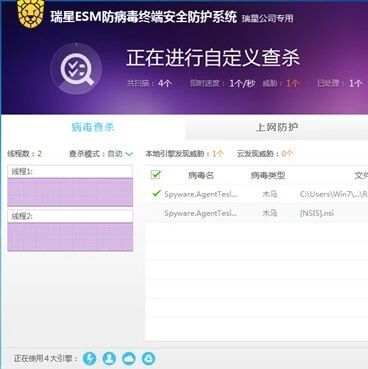The image size is (368, 369).
Task: Click the 云发现威胁 0个 label
Action: pos(265,154)
